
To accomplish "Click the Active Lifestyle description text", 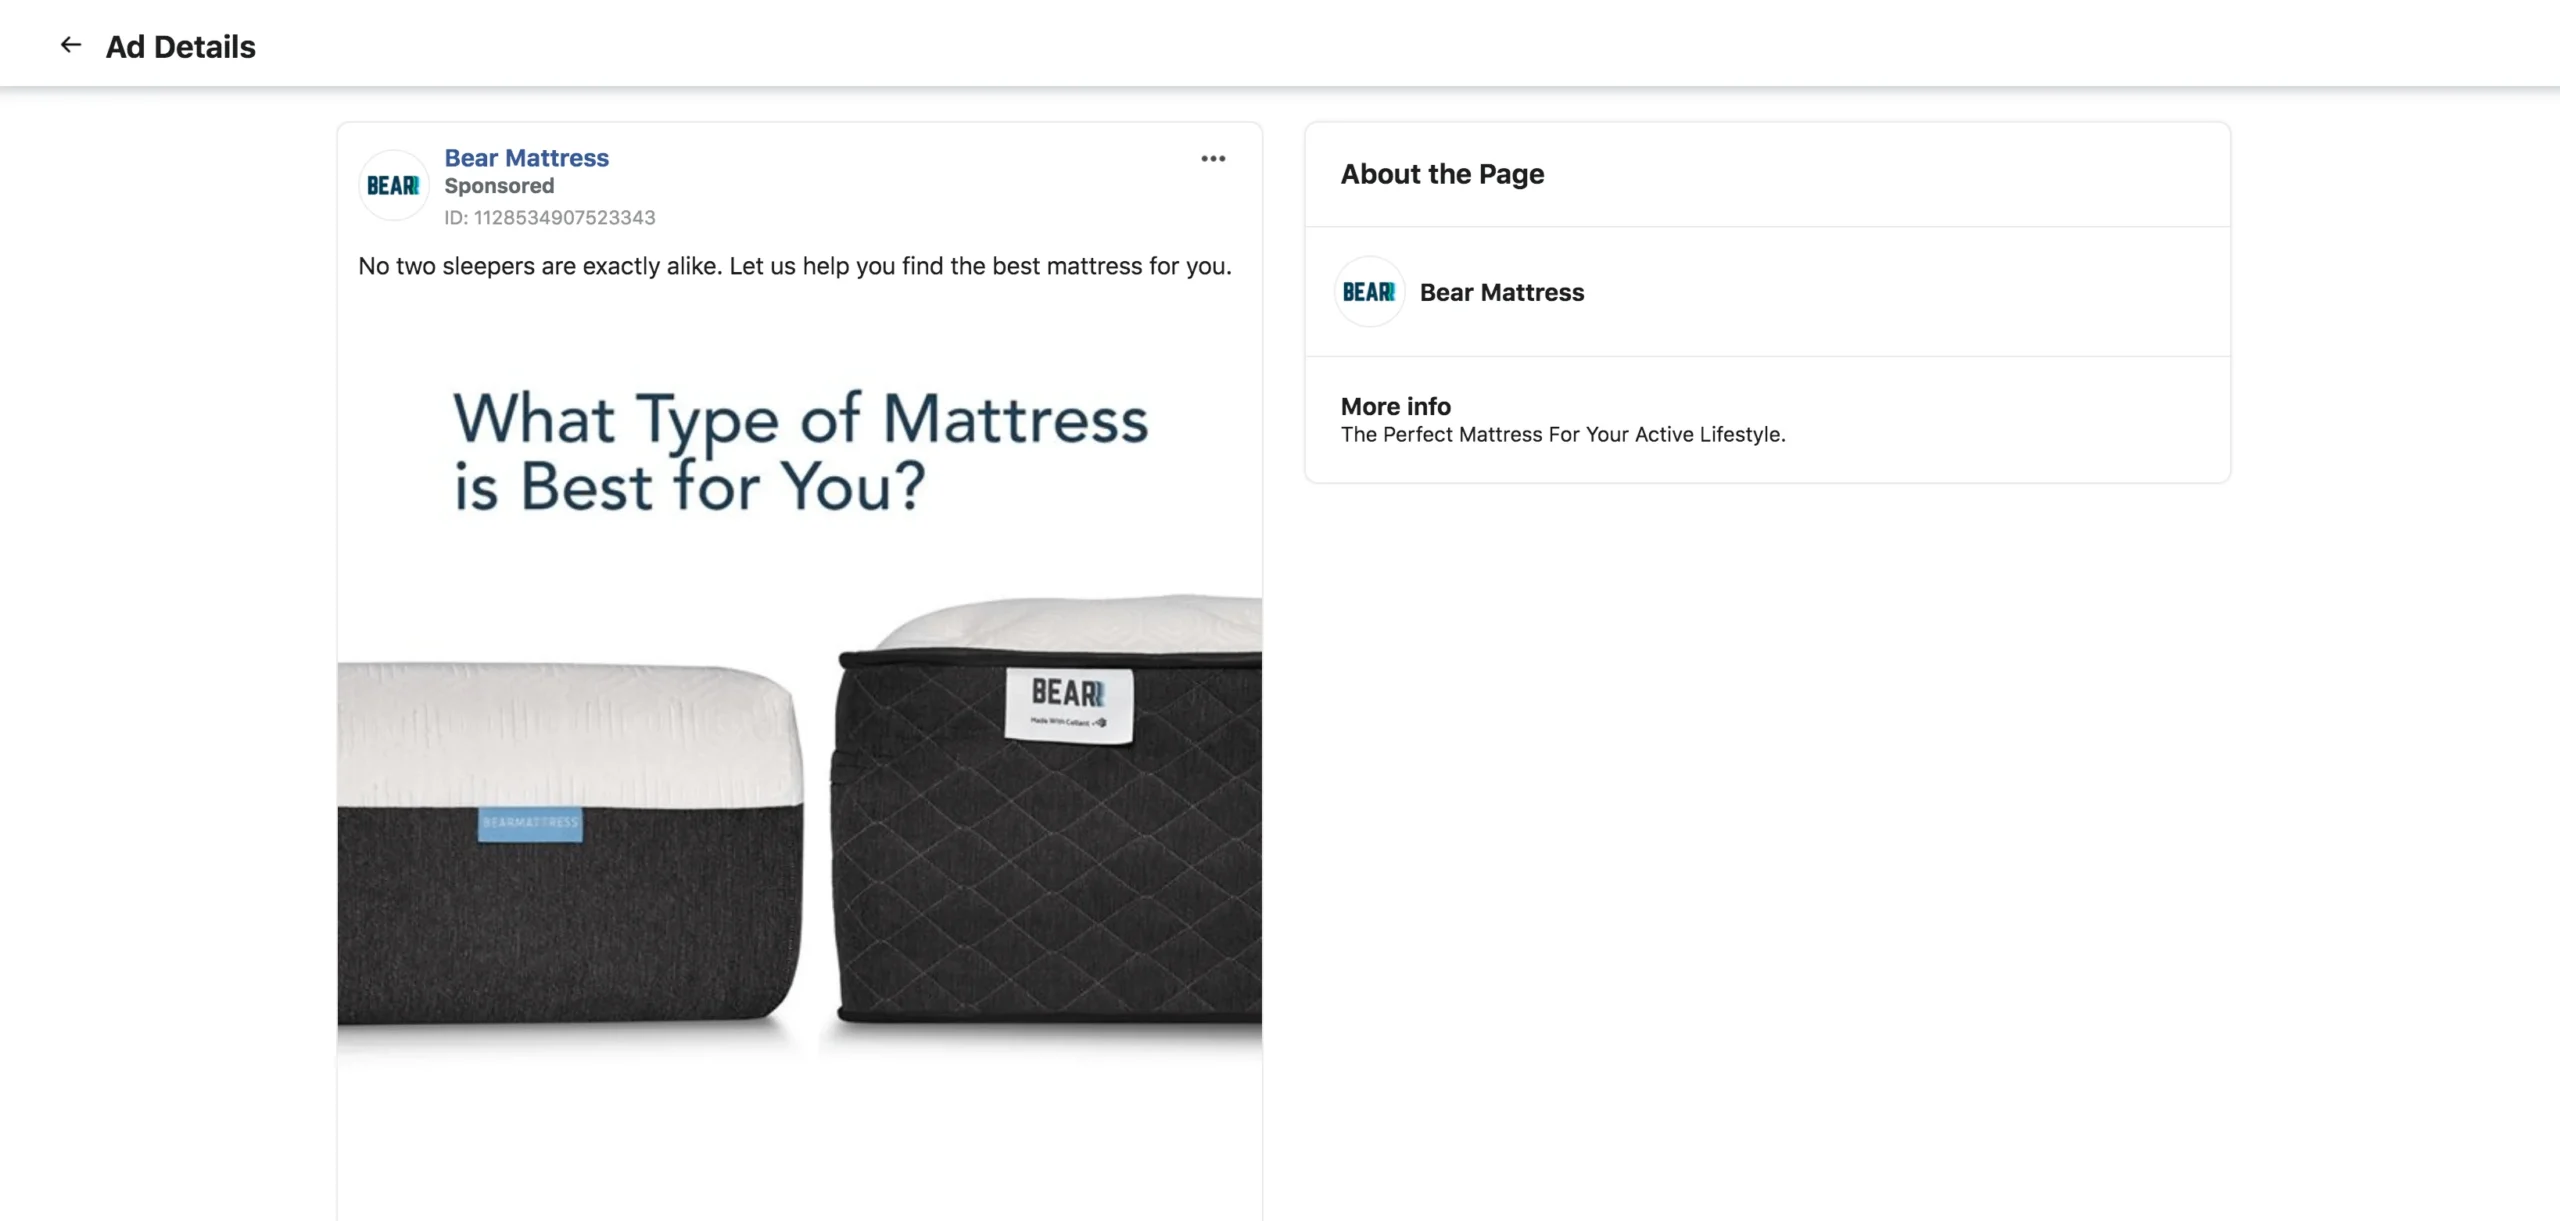I will (x=1562, y=435).
